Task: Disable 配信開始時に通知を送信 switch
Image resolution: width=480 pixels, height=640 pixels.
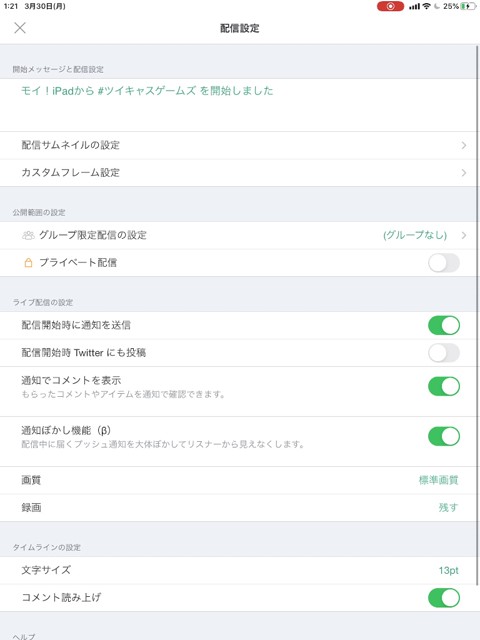Action: click(x=444, y=325)
